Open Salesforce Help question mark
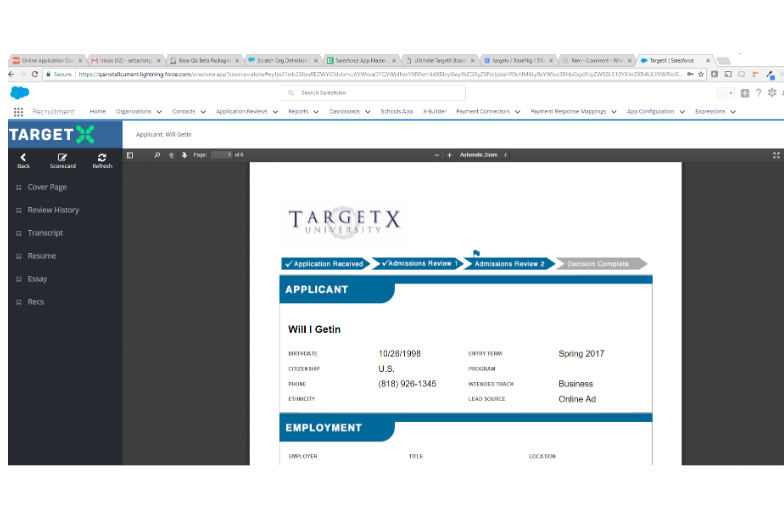This screenshot has width=784, height=520. (758, 92)
